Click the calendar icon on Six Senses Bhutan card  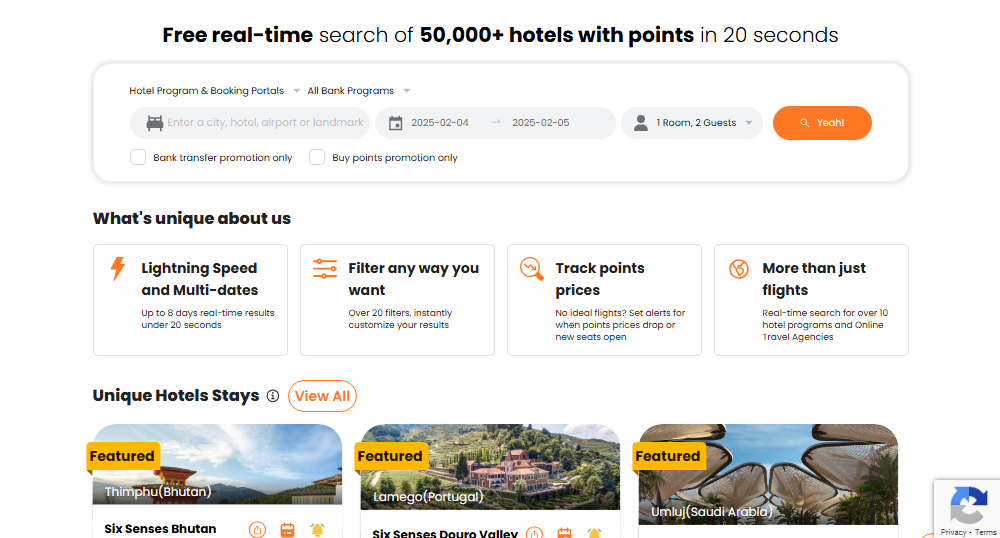click(x=287, y=529)
